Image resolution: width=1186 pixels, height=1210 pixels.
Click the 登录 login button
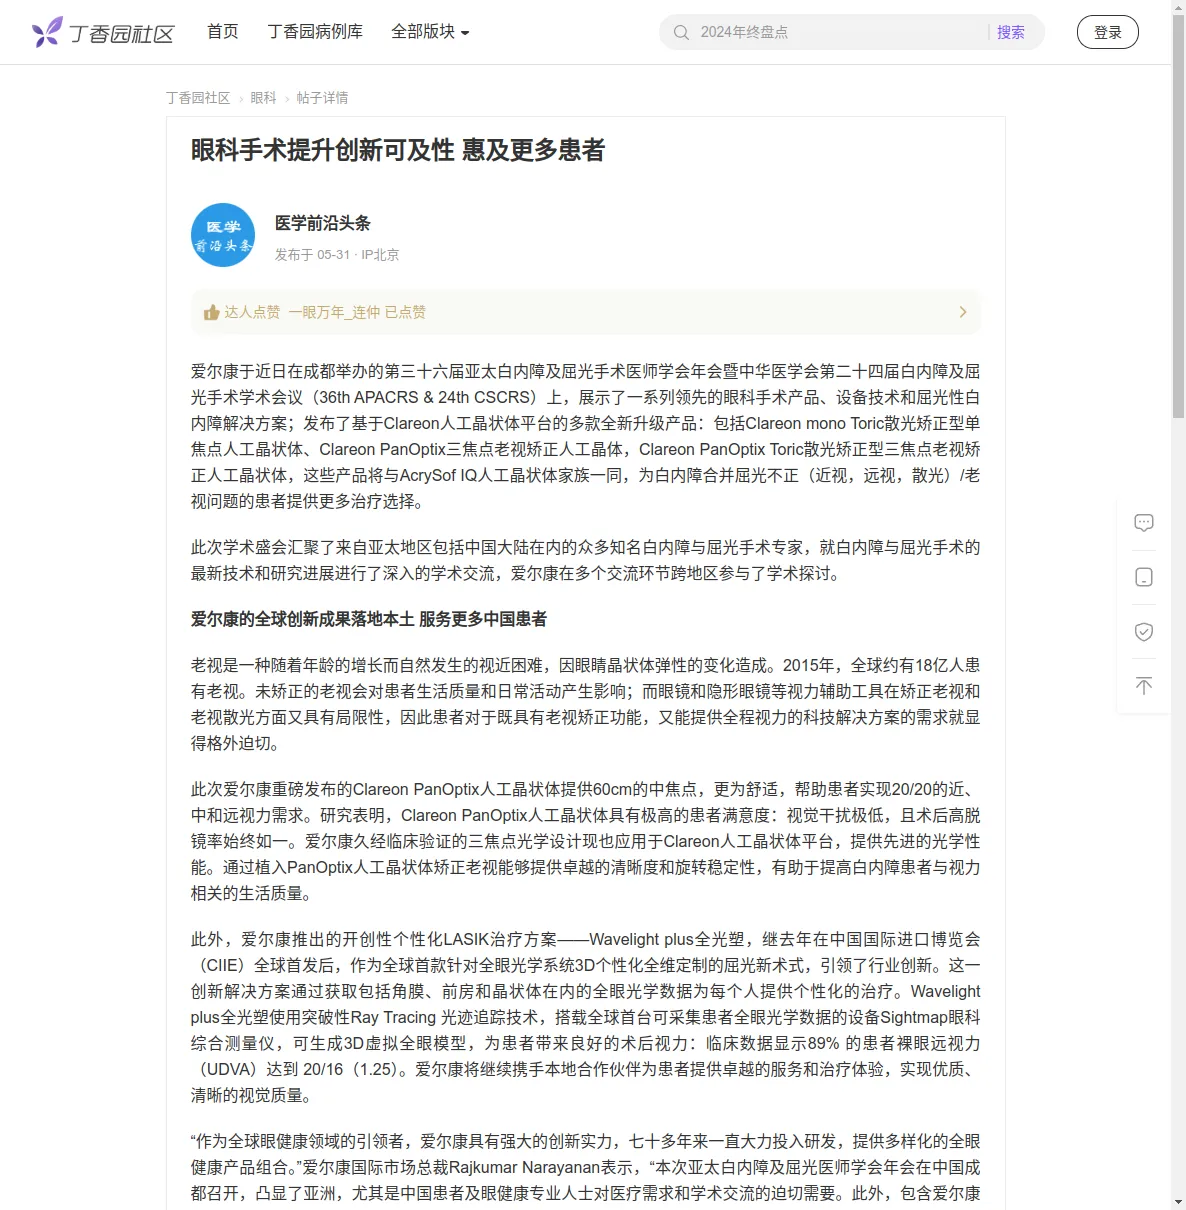pos(1108,32)
